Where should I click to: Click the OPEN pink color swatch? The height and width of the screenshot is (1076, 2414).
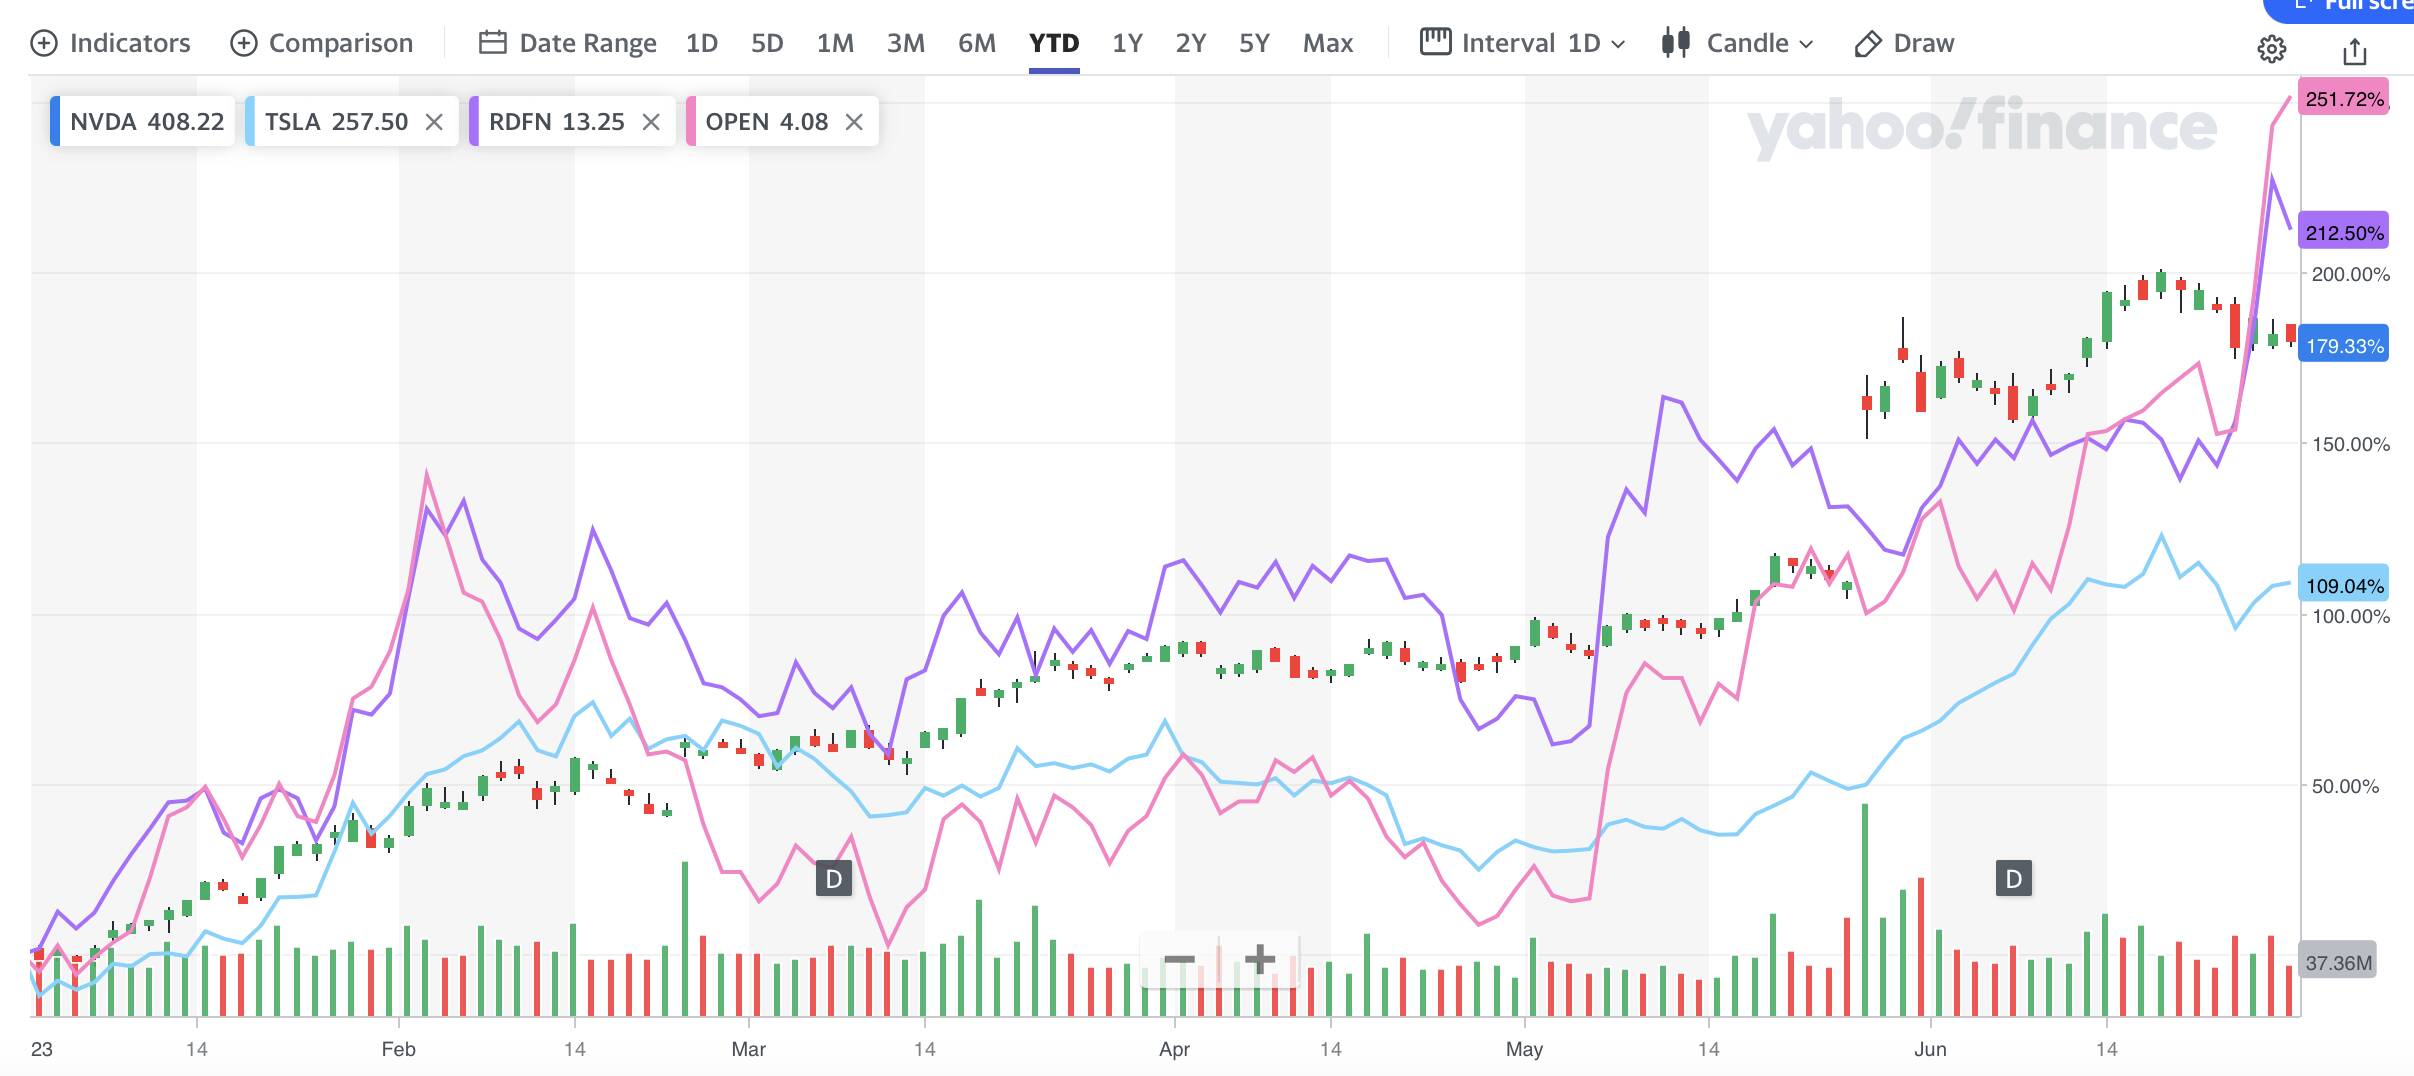point(691,121)
